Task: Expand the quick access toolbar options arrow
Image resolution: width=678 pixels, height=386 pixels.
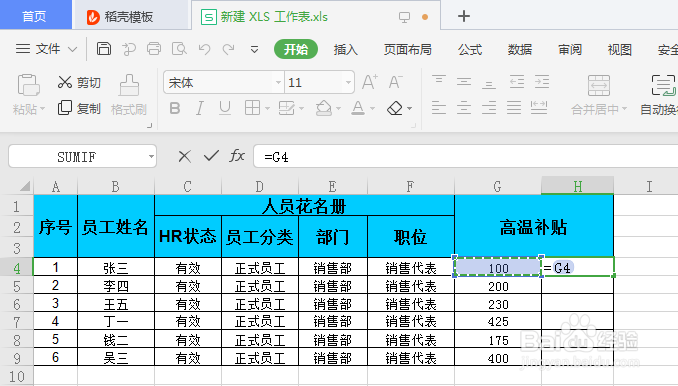Action: pos(255,50)
